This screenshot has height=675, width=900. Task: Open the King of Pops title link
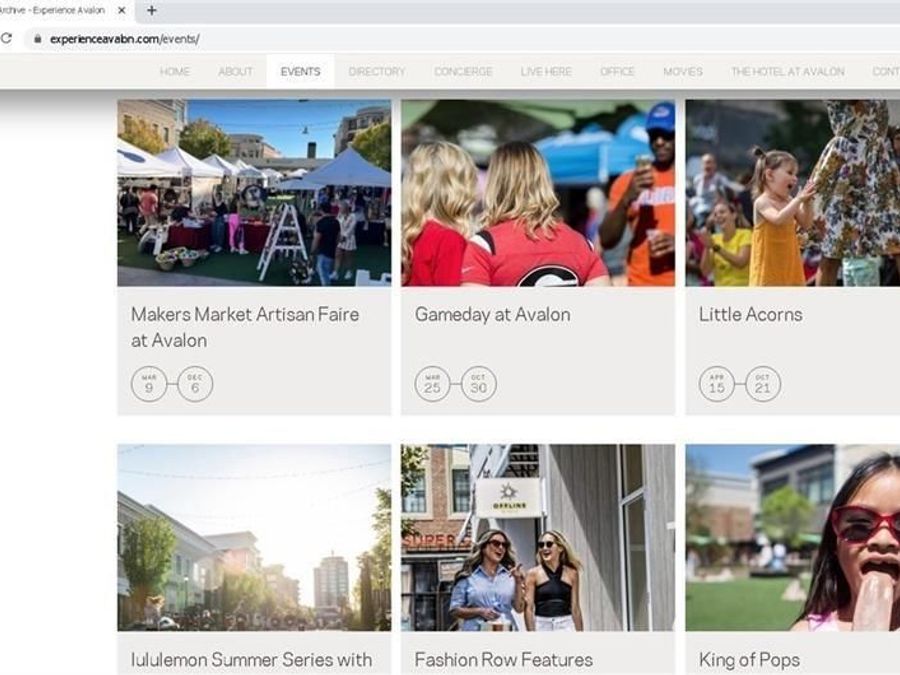749,660
